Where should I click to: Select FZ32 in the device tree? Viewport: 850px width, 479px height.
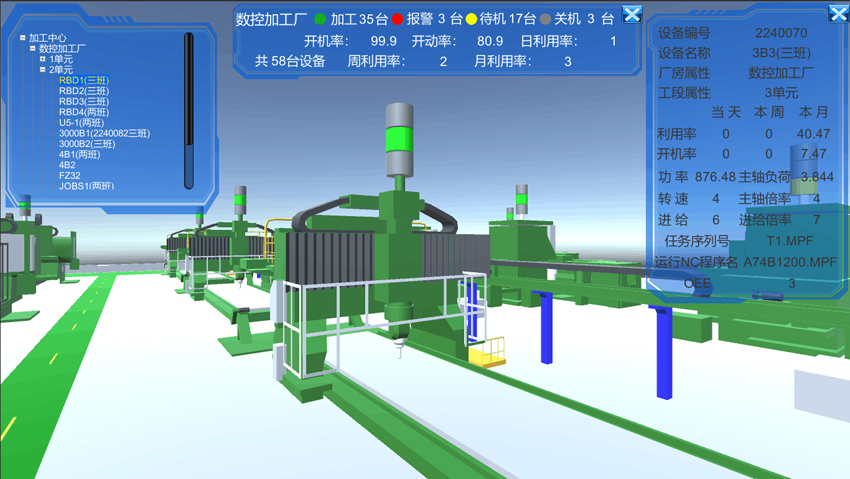pos(69,176)
